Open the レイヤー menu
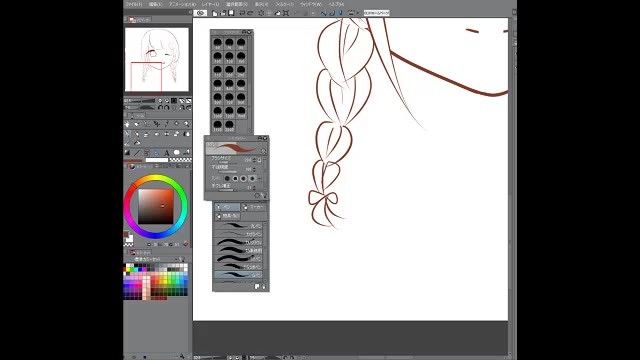 pyautogui.click(x=210, y=4)
